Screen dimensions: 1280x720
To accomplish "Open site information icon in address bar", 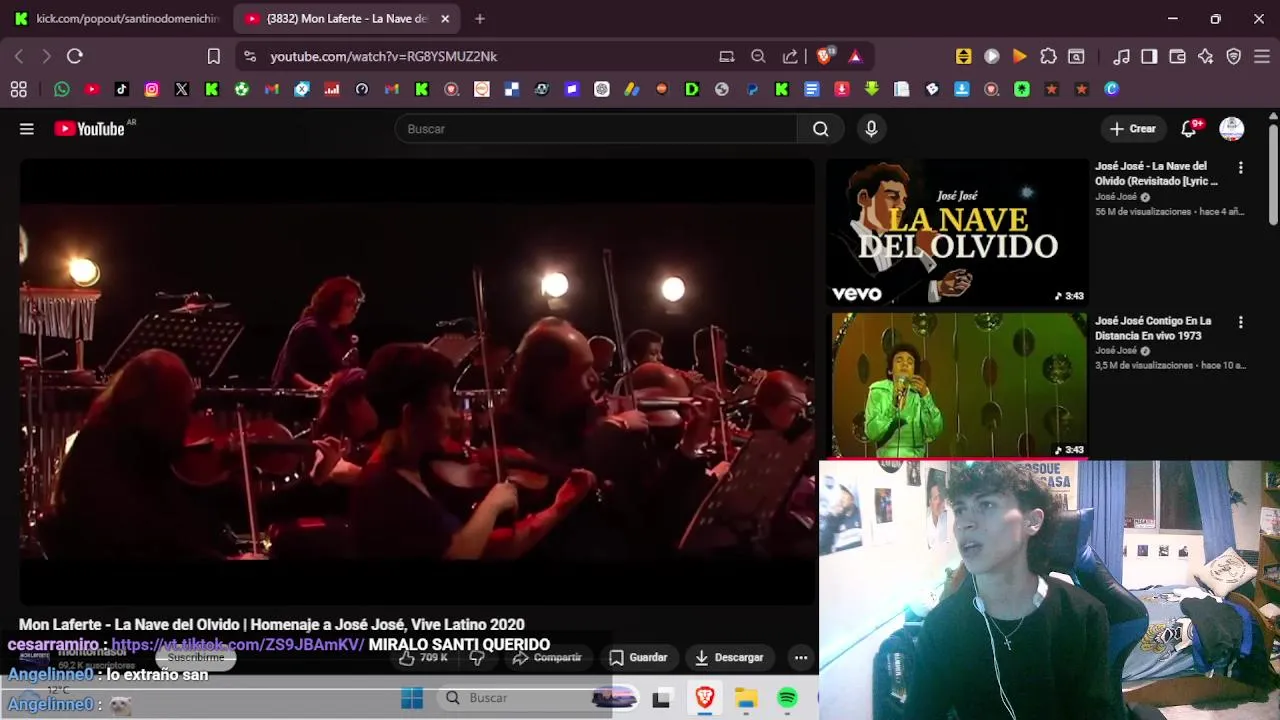I will (x=250, y=57).
